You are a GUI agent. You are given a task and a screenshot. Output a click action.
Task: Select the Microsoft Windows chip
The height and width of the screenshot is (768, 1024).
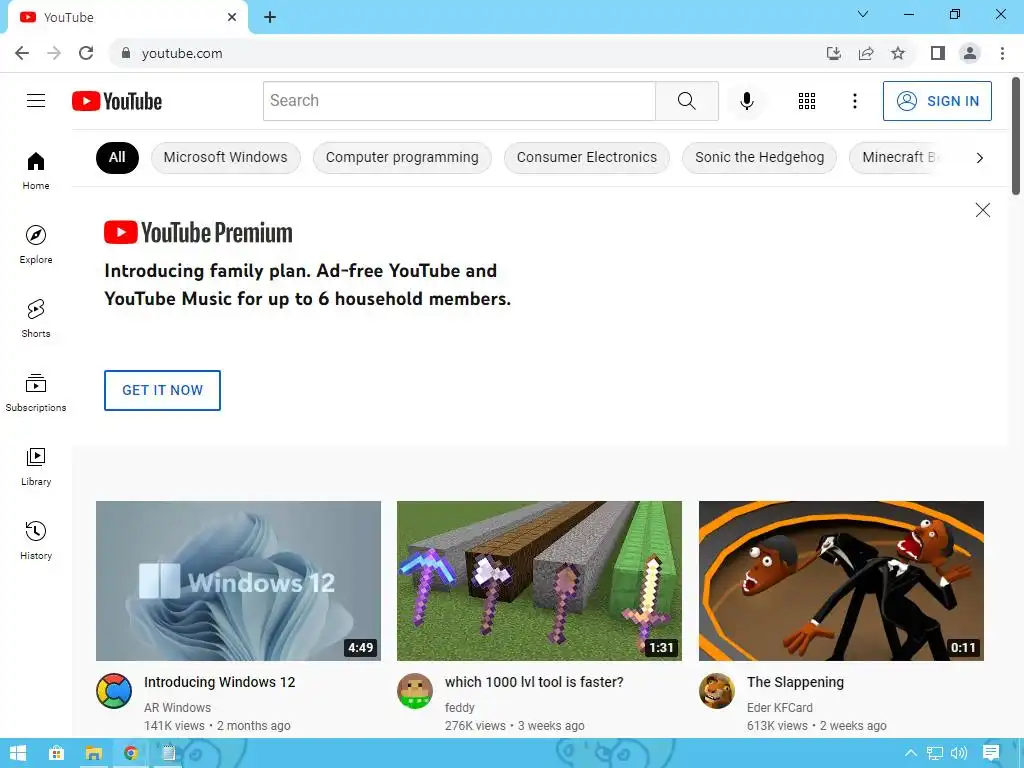(225, 157)
